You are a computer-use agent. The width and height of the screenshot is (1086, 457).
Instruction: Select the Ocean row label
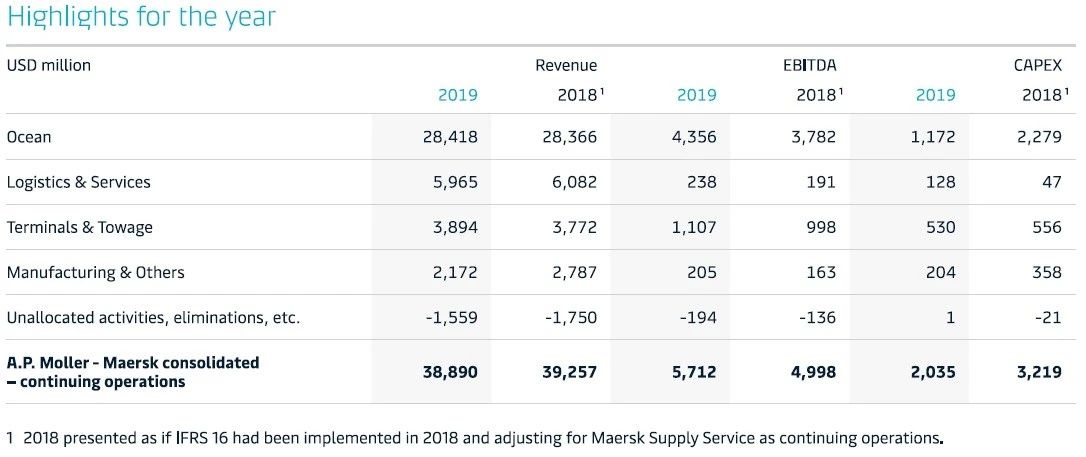pyautogui.click(x=29, y=137)
